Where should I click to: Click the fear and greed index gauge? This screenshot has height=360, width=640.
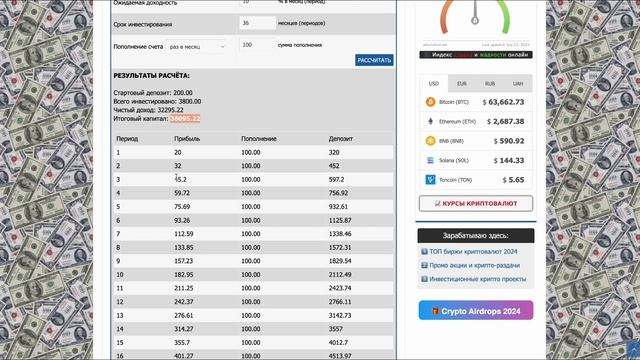coord(476,17)
